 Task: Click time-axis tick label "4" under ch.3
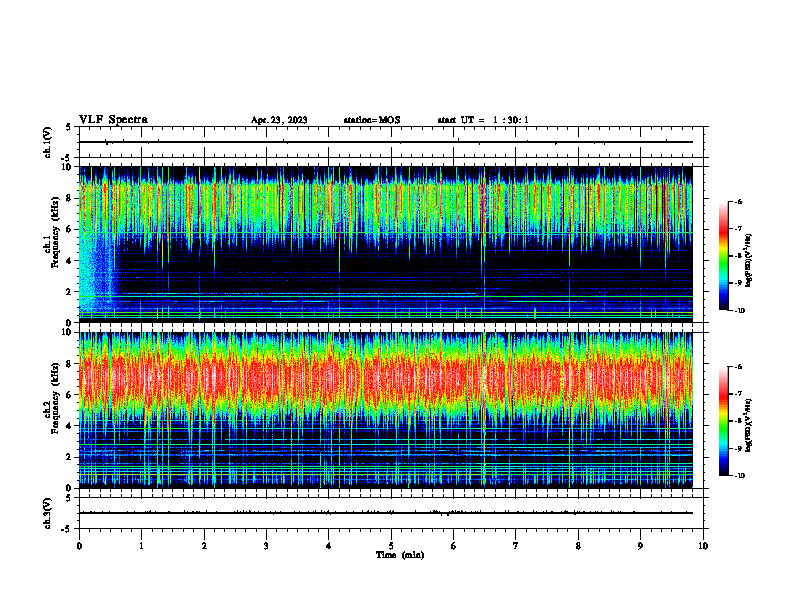(329, 546)
